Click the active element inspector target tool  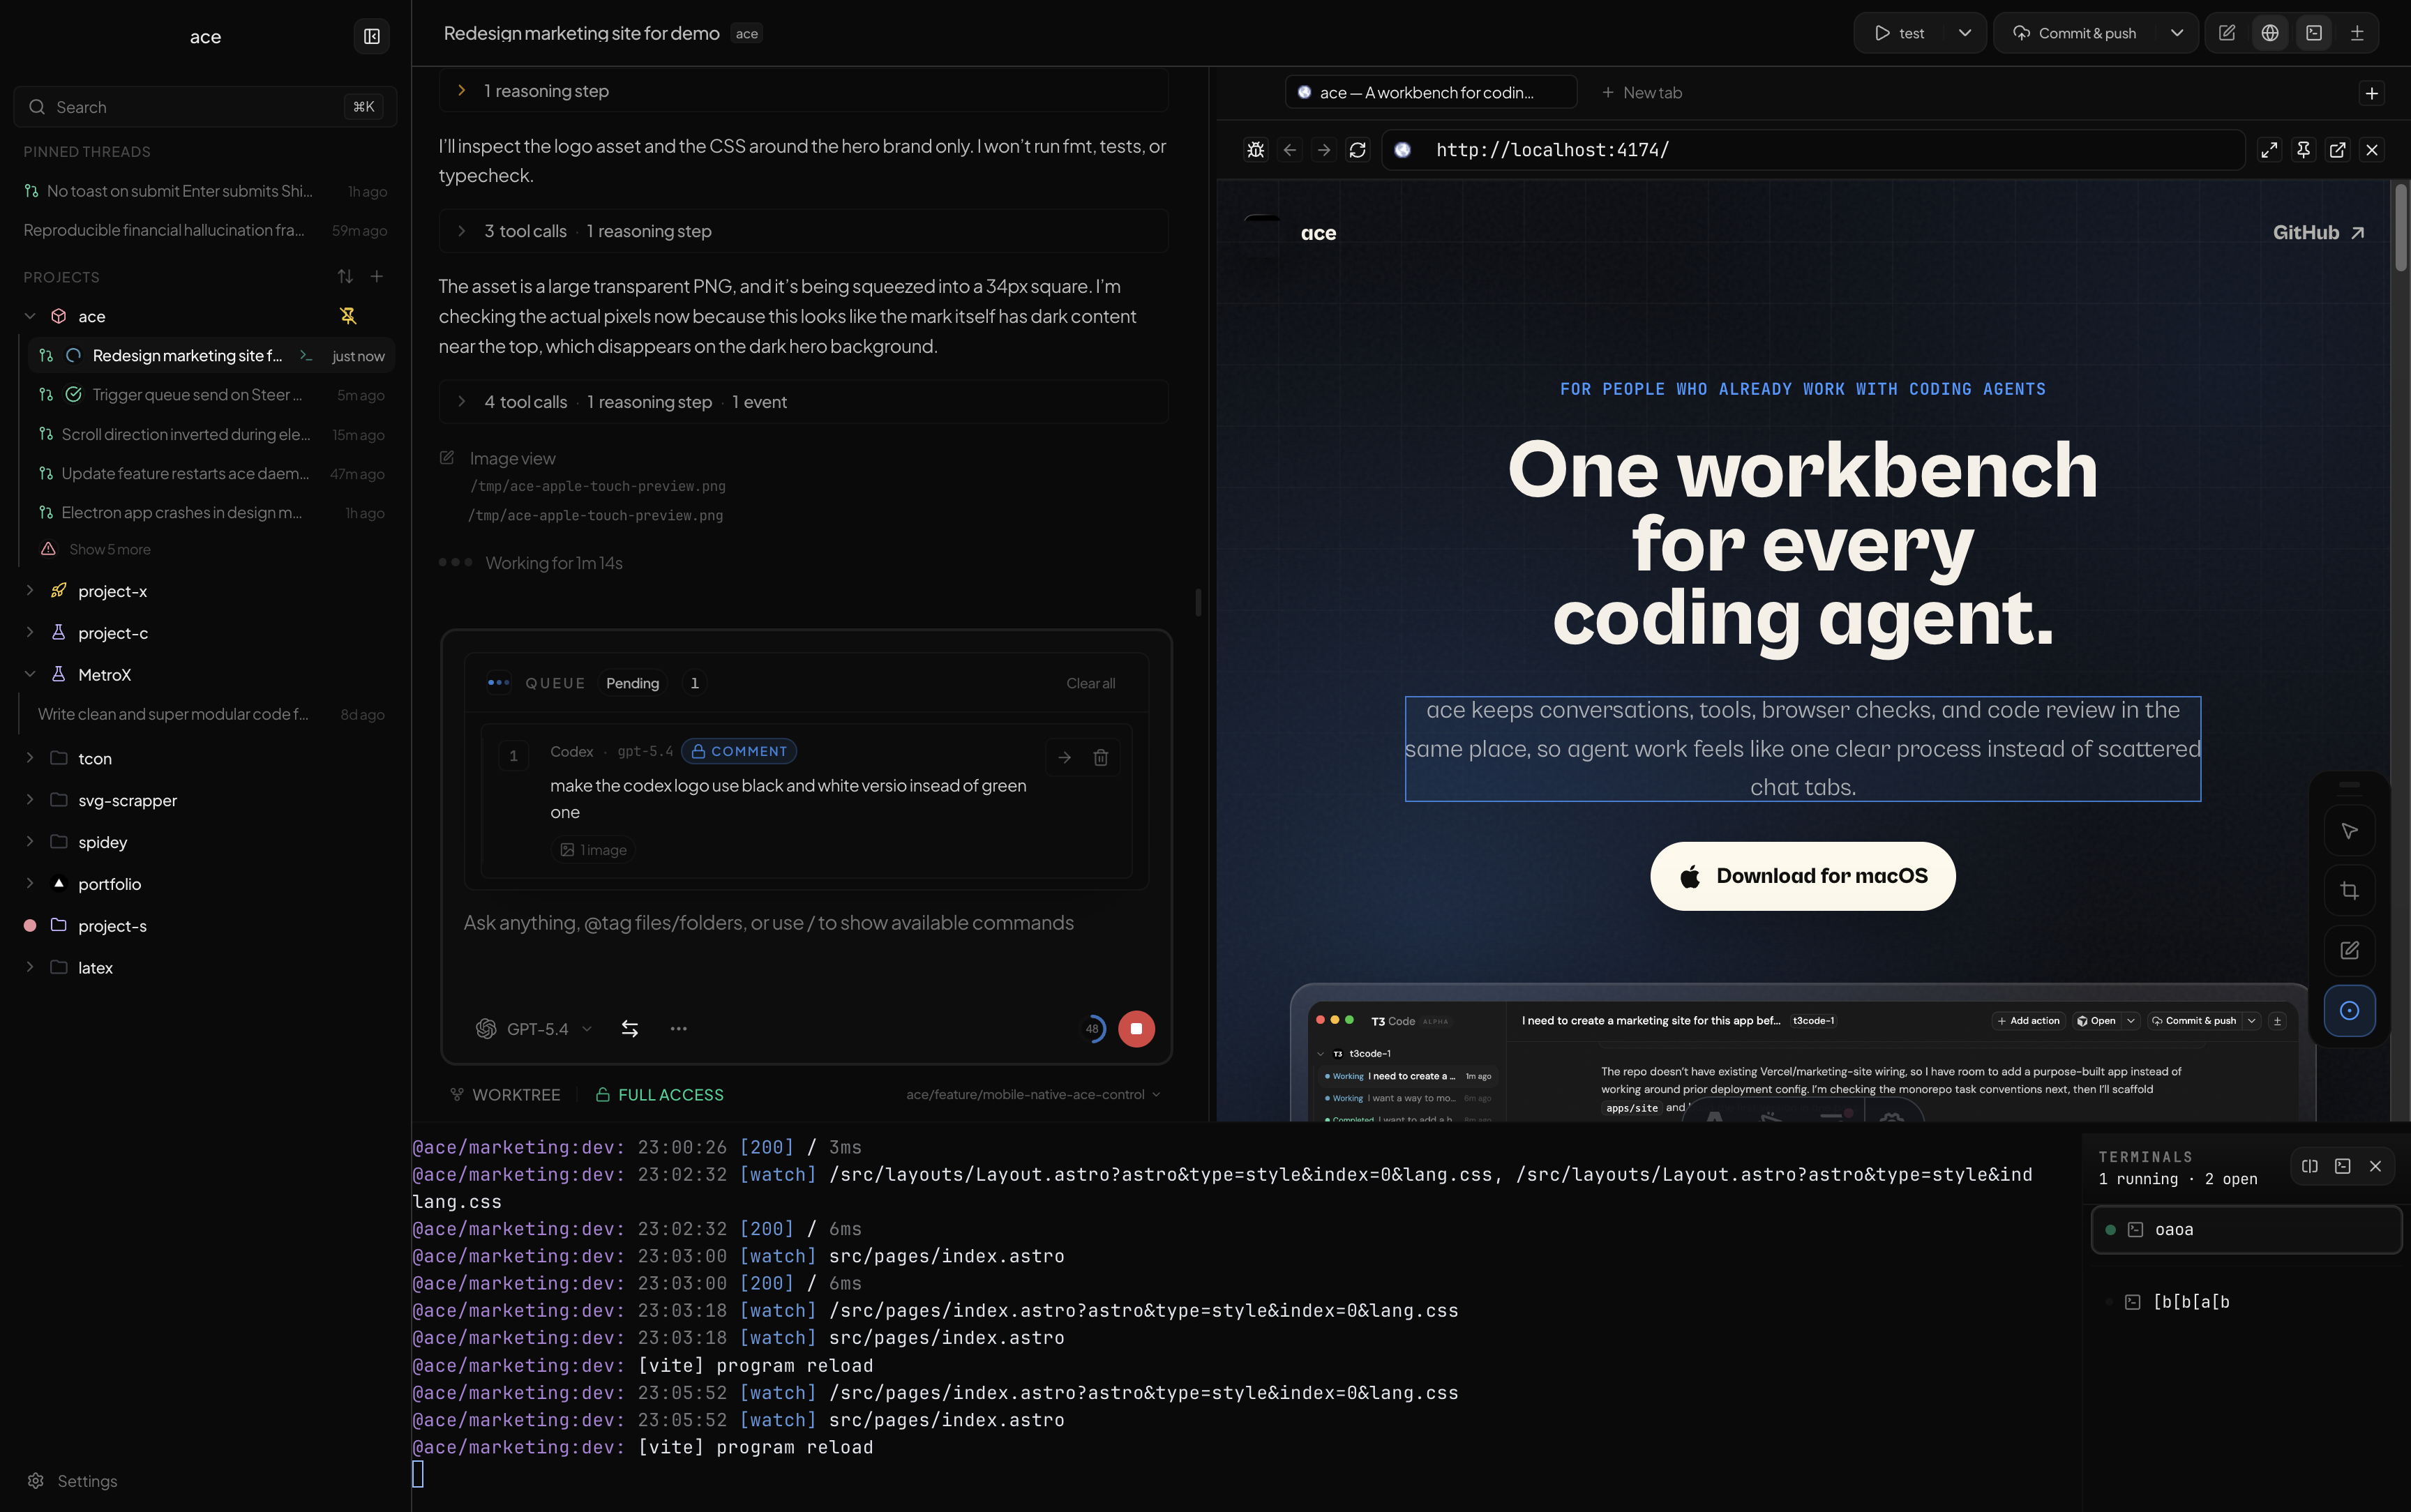pyautogui.click(x=2350, y=1011)
